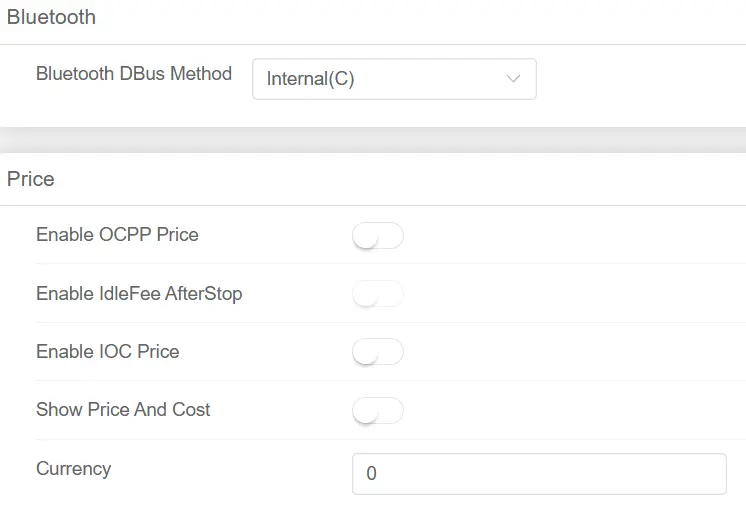Focus the Currency input field

[x=539, y=474]
